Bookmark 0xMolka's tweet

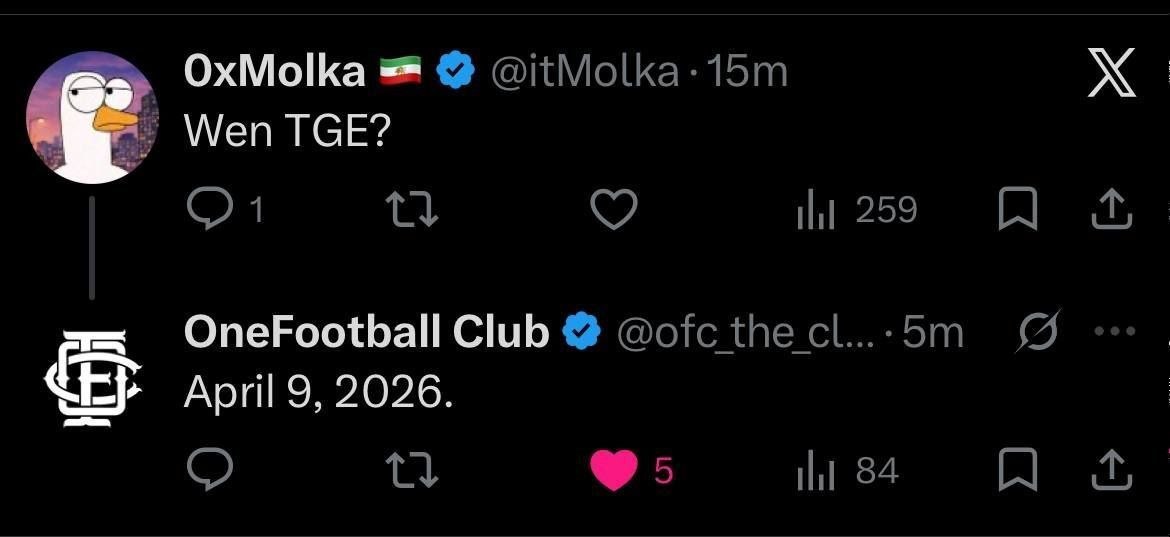click(1018, 209)
